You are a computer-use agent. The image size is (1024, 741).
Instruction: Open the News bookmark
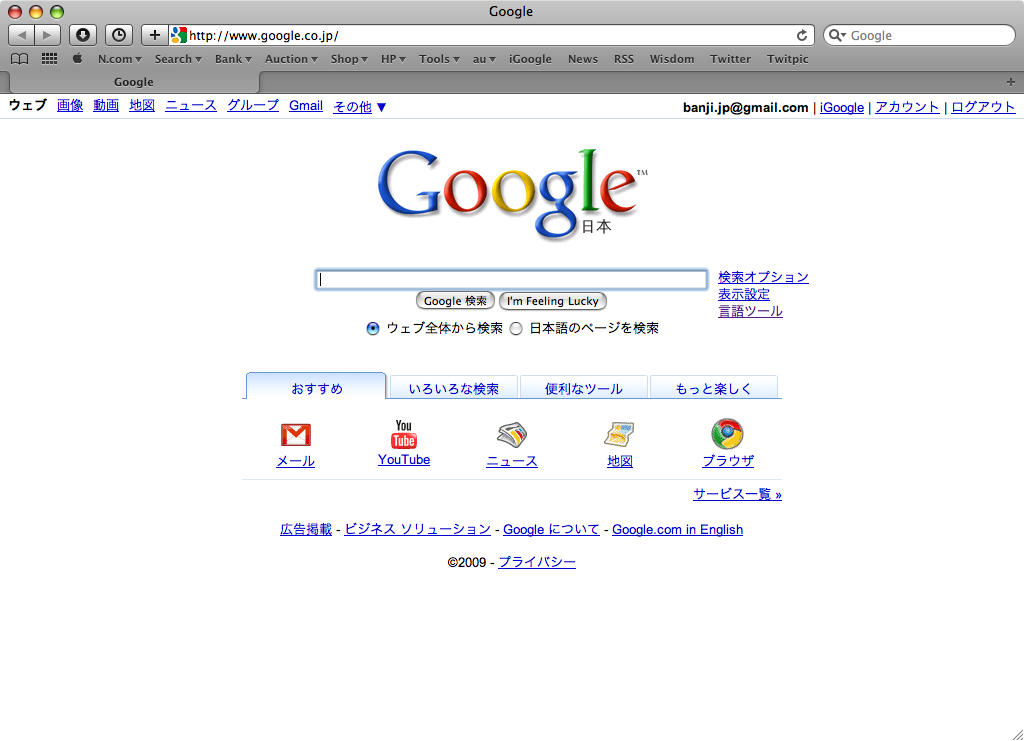pos(583,59)
